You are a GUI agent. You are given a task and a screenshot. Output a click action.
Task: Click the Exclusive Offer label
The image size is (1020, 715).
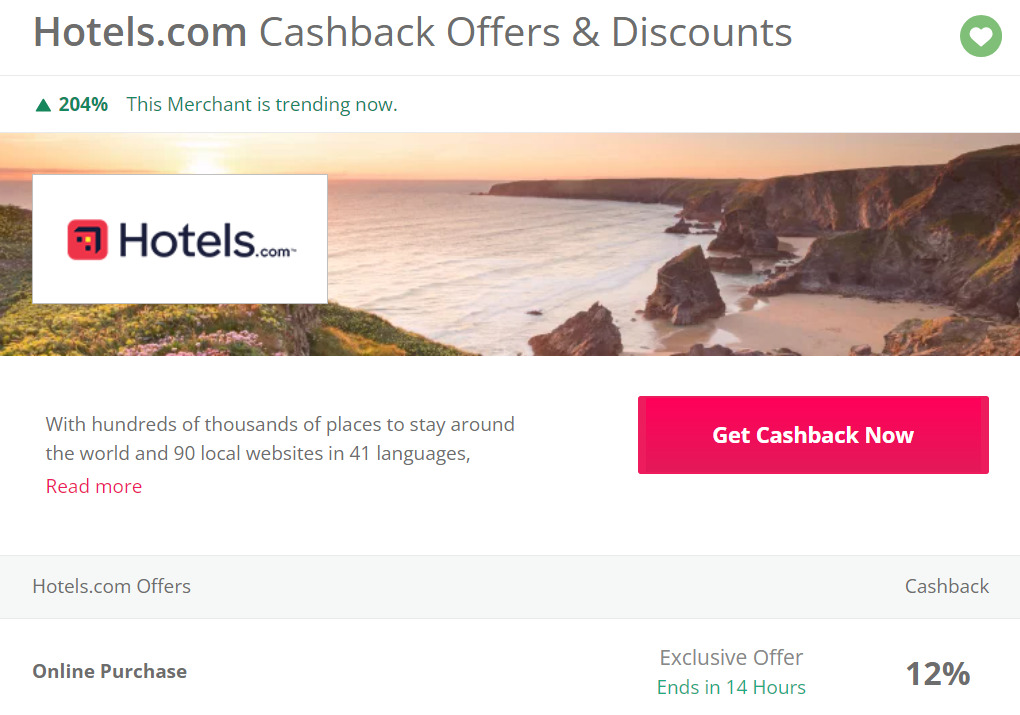click(731, 657)
